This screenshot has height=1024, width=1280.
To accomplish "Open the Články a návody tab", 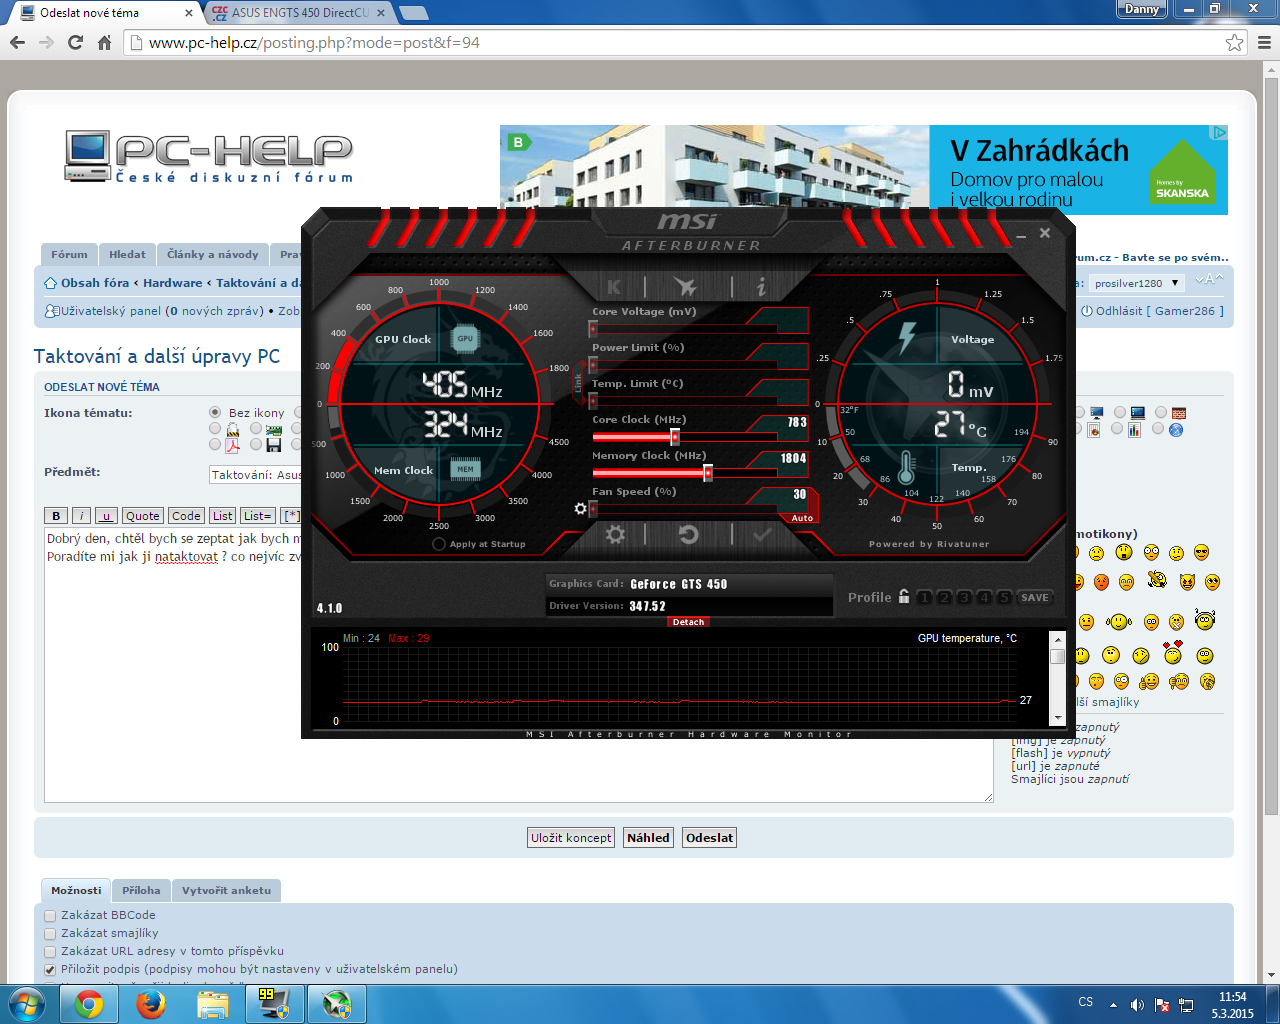I will point(212,255).
